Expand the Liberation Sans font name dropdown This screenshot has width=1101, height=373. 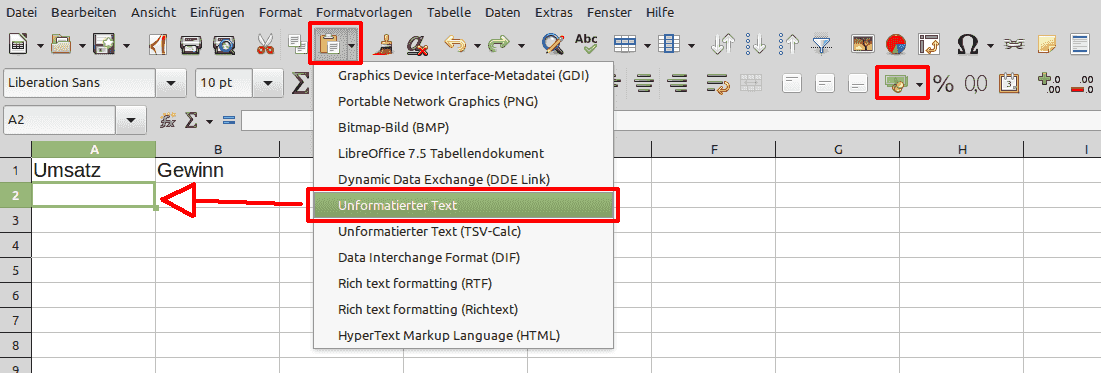click(171, 83)
